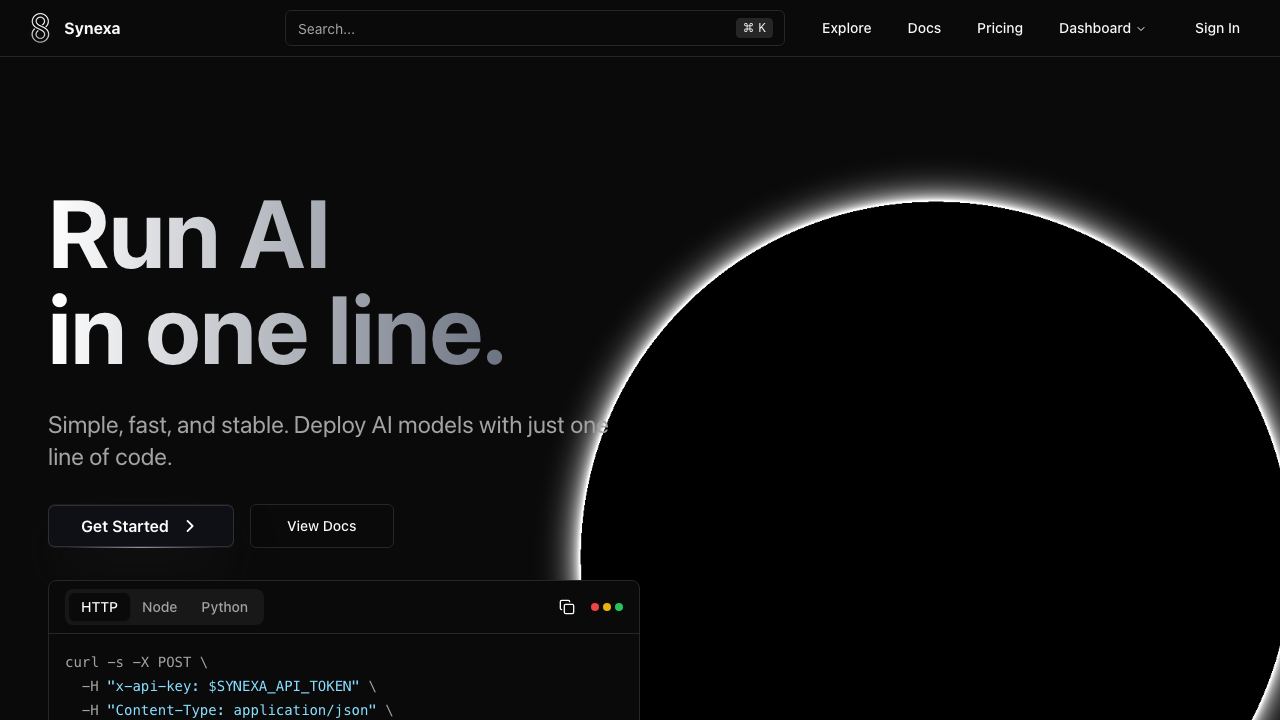Click the yellow dot in code window

607,607
